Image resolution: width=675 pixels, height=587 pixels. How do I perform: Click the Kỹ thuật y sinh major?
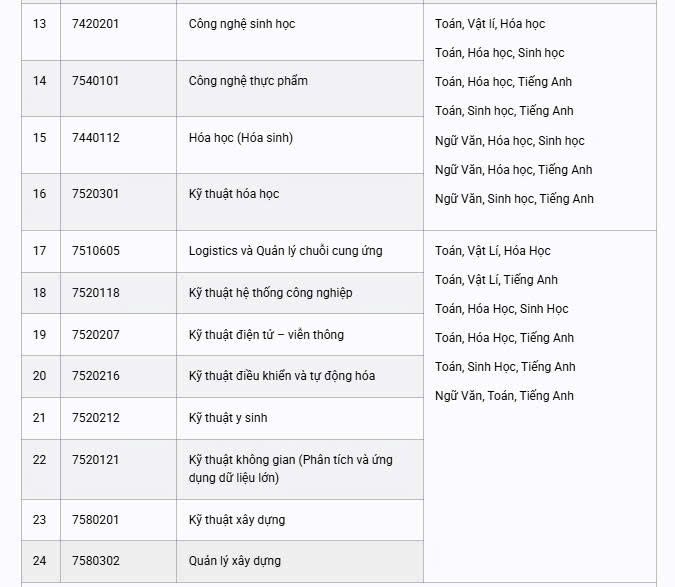[228, 418]
